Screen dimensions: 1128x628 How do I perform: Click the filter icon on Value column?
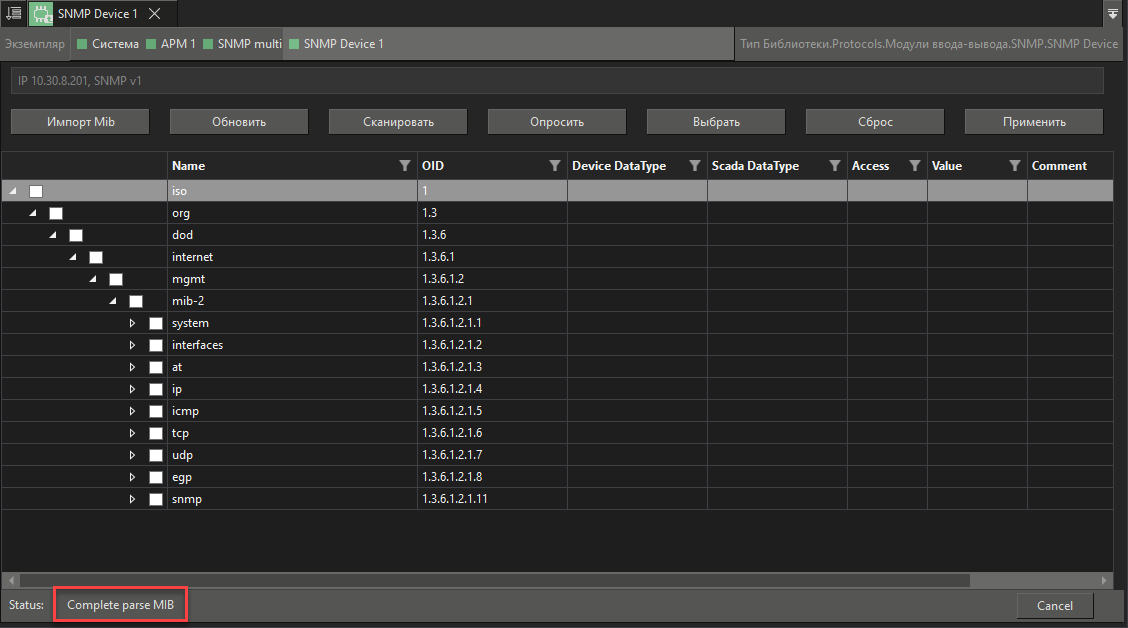click(x=1014, y=165)
